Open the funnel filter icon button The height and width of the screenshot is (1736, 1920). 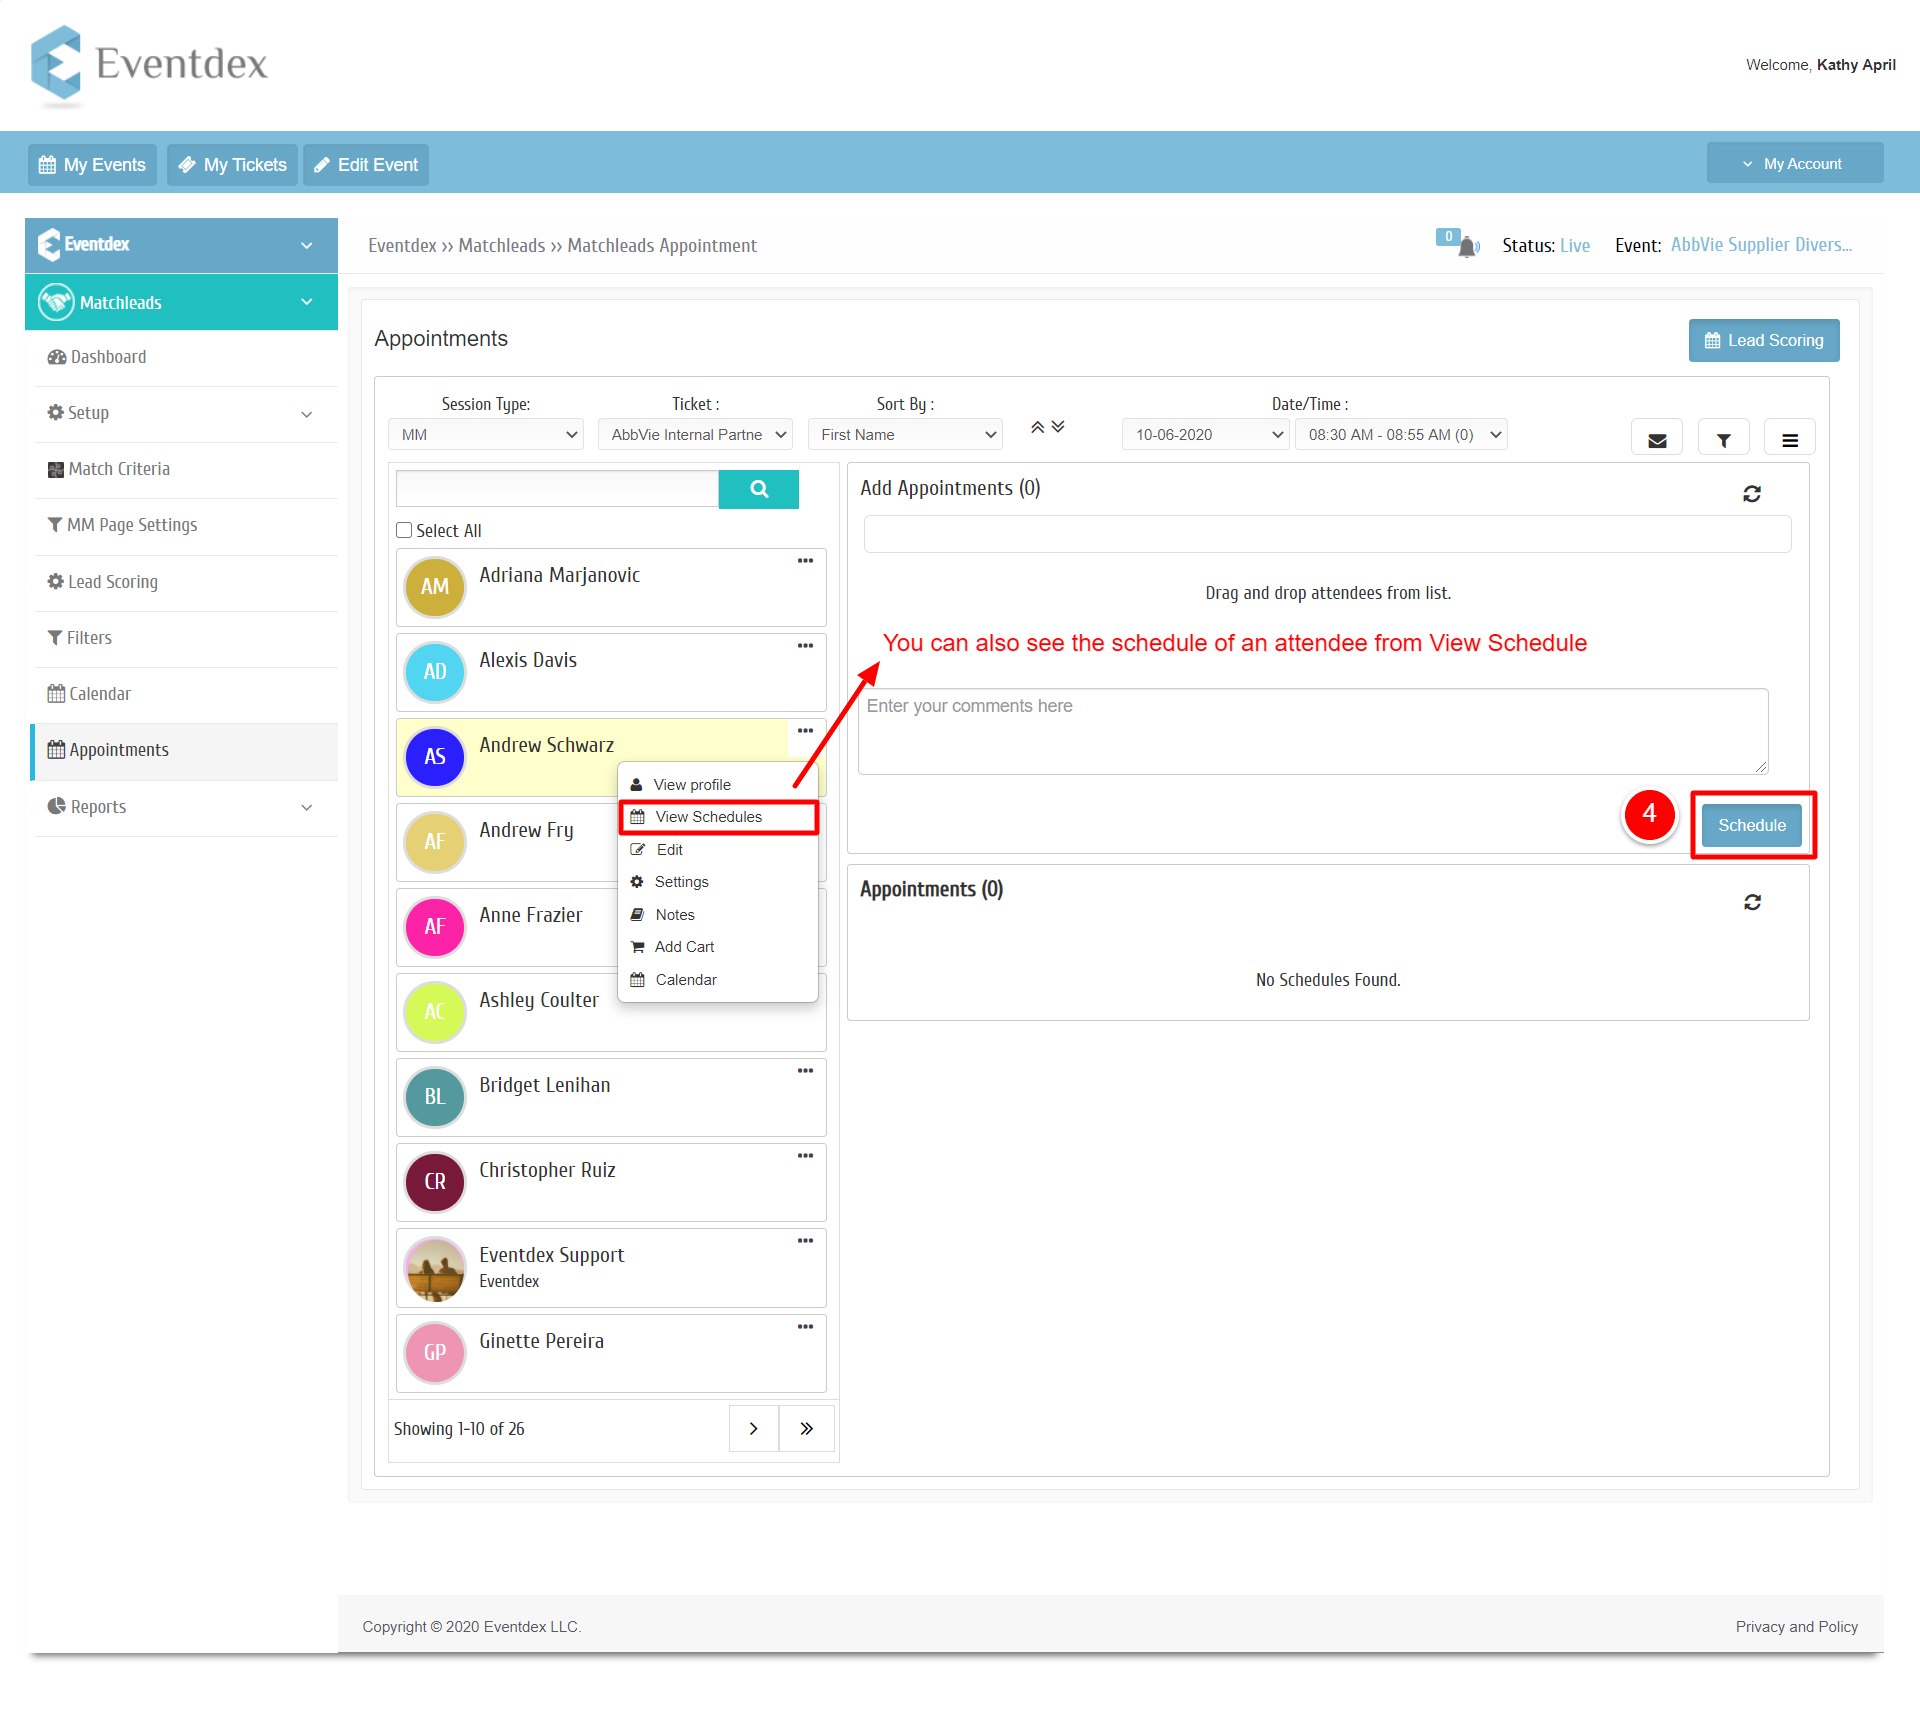1724,439
